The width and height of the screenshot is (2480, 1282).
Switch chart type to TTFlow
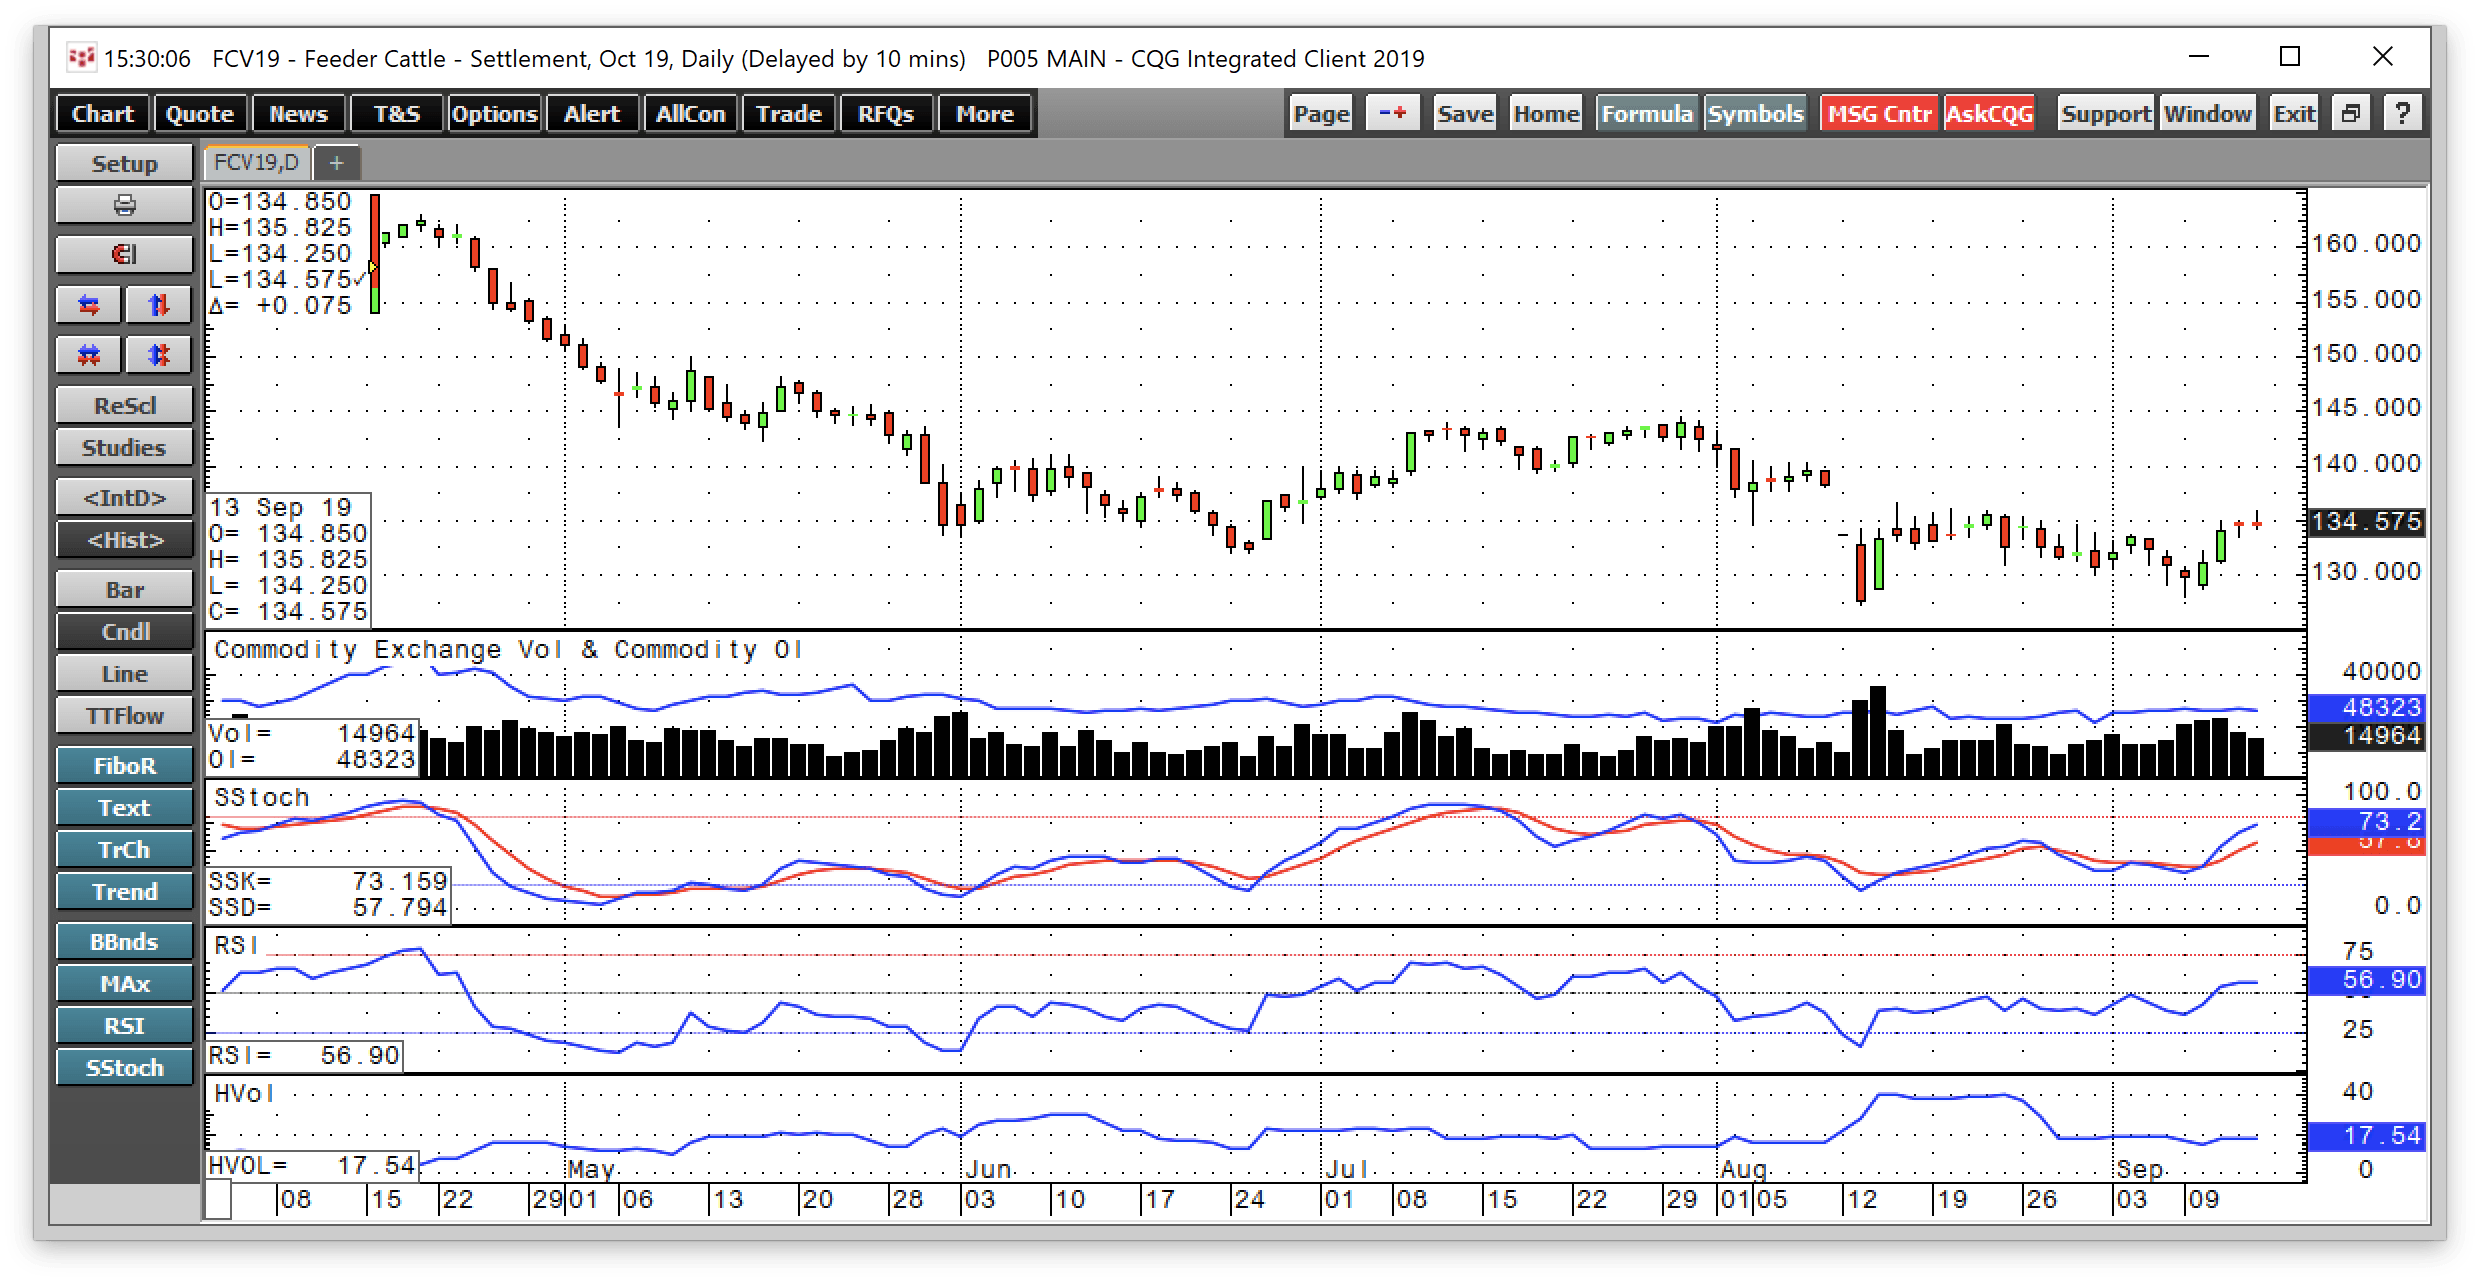124,716
